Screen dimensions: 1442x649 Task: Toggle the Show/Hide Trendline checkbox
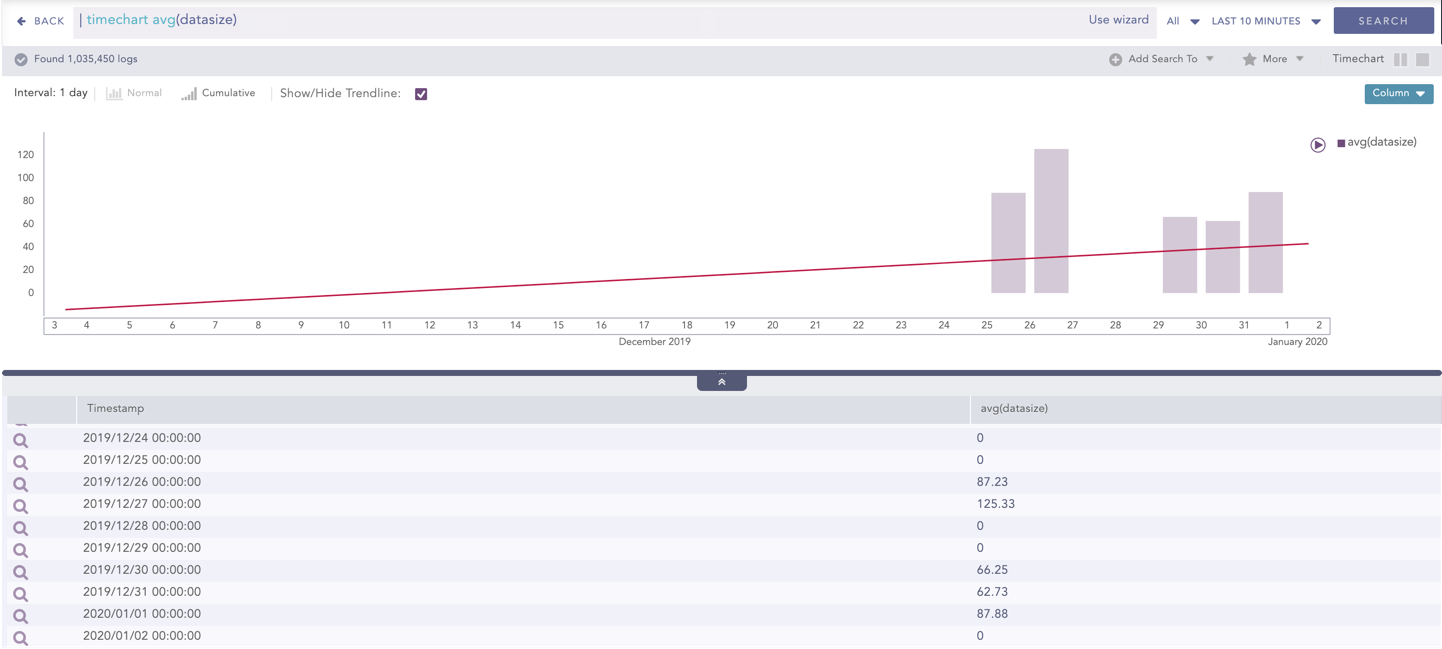click(420, 93)
